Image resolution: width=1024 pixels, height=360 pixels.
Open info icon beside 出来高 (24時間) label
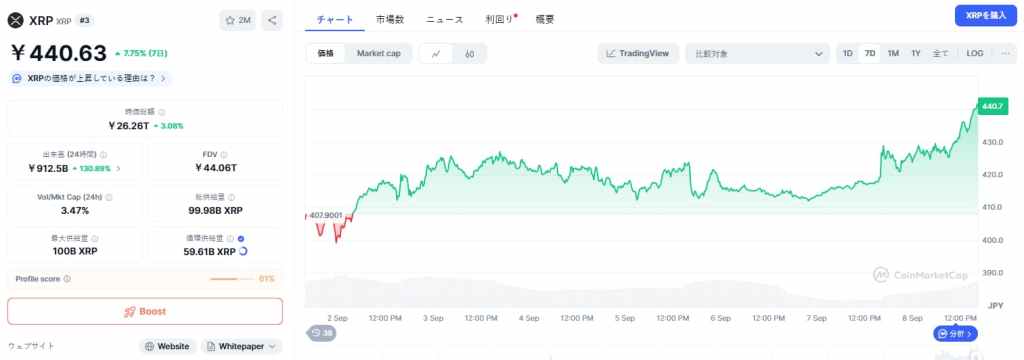pos(103,155)
